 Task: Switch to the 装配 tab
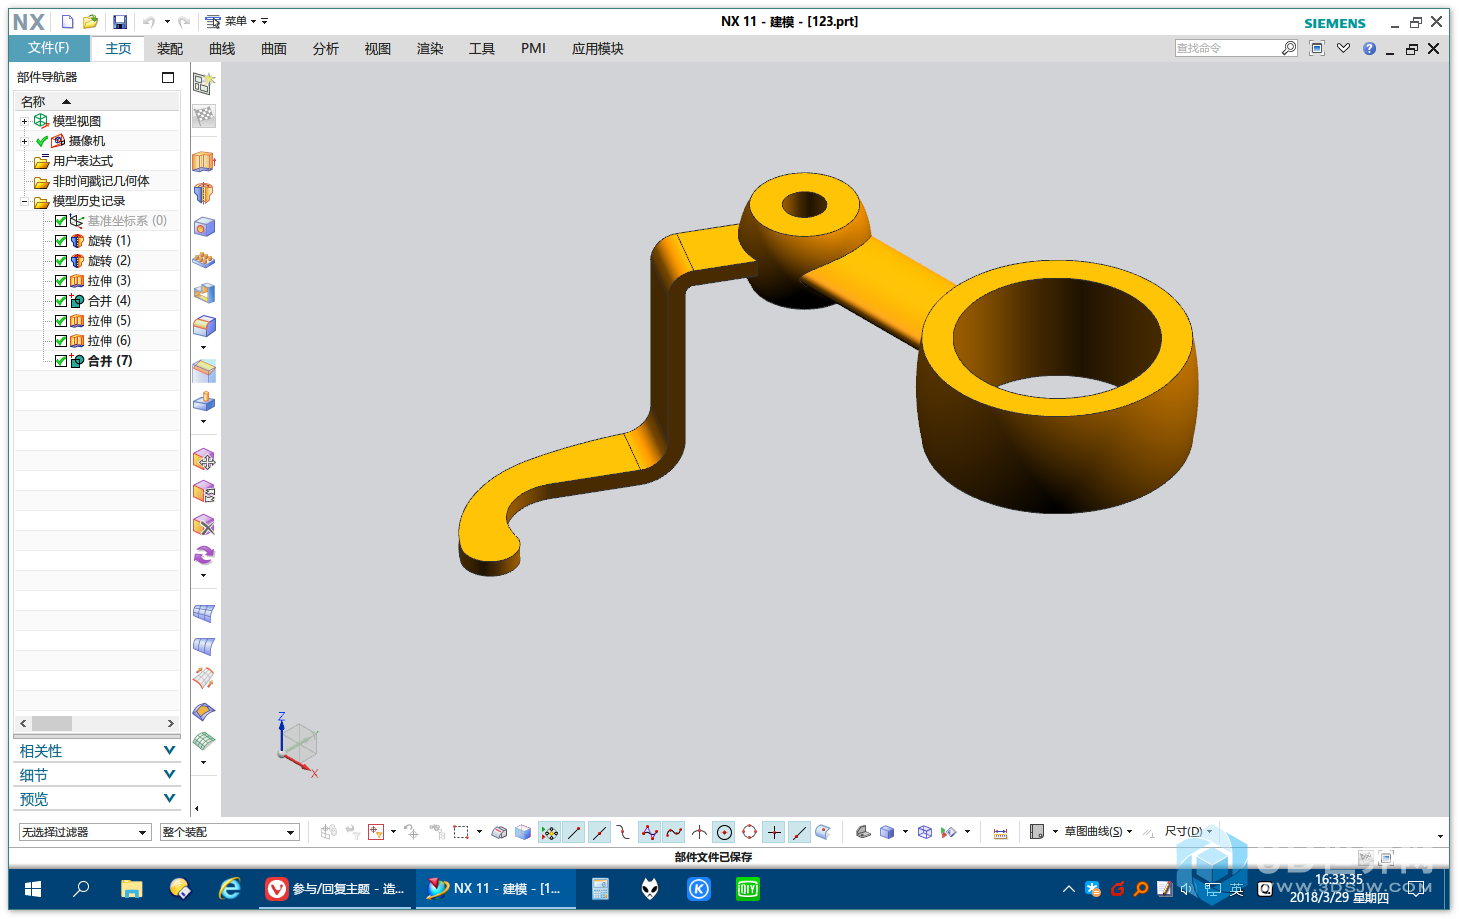click(170, 49)
